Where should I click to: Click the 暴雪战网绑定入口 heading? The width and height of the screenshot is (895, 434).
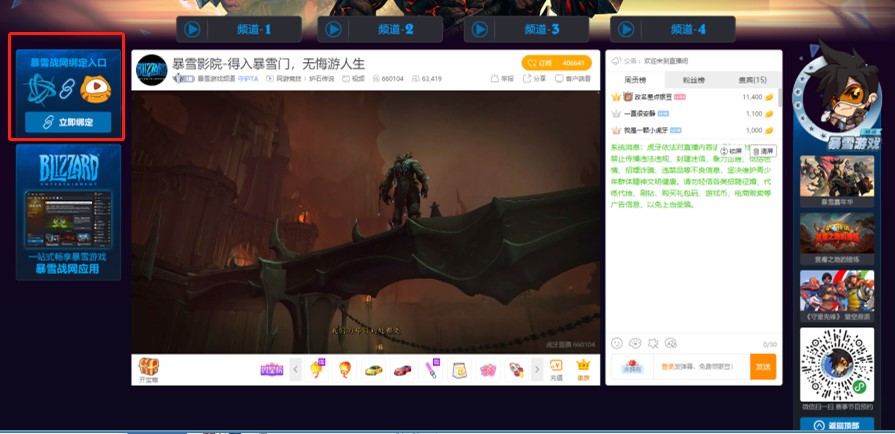[x=68, y=62]
